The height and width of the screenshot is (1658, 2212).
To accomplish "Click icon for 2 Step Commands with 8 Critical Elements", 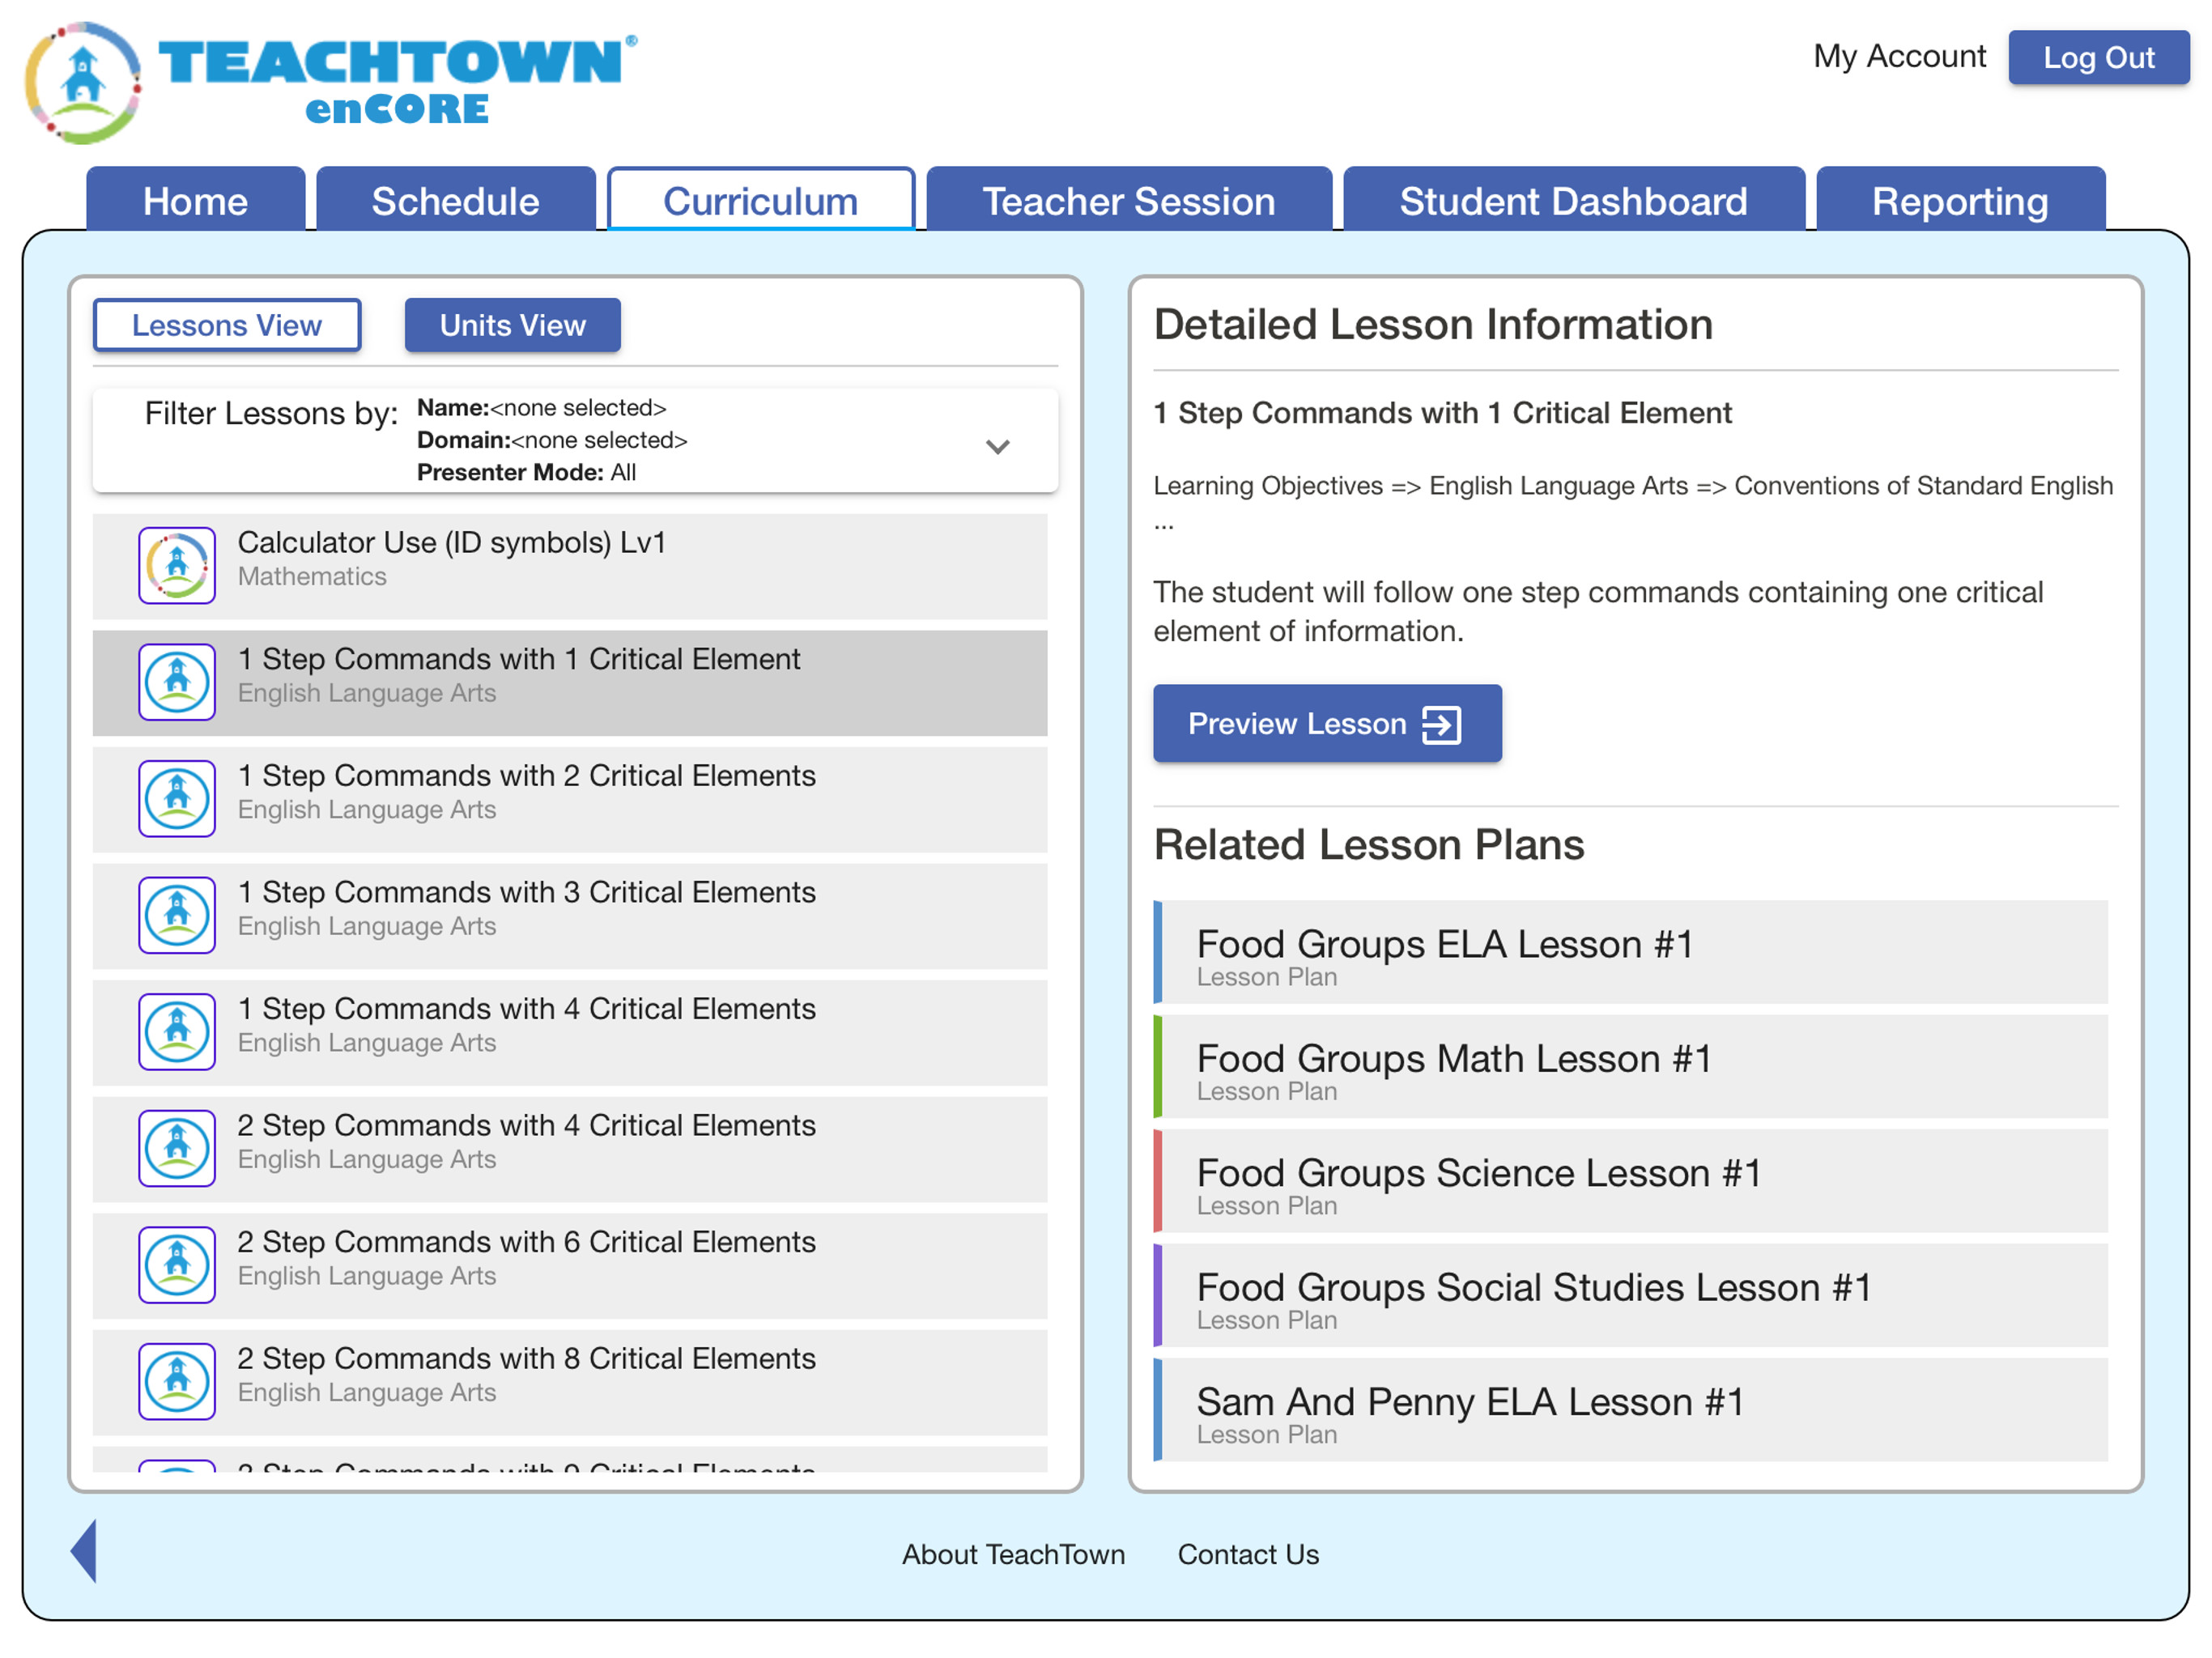I will pyautogui.click(x=177, y=1381).
